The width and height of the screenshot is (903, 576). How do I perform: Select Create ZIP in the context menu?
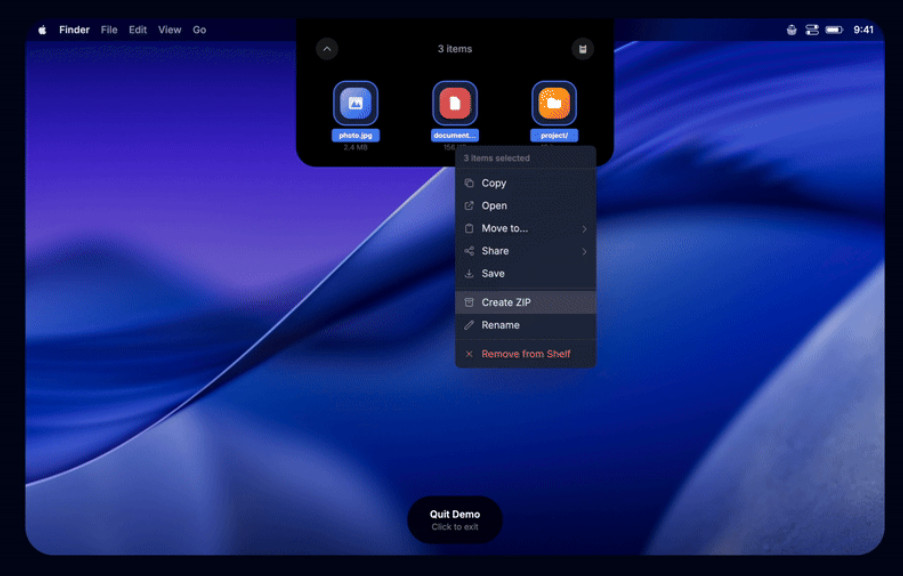click(x=525, y=302)
